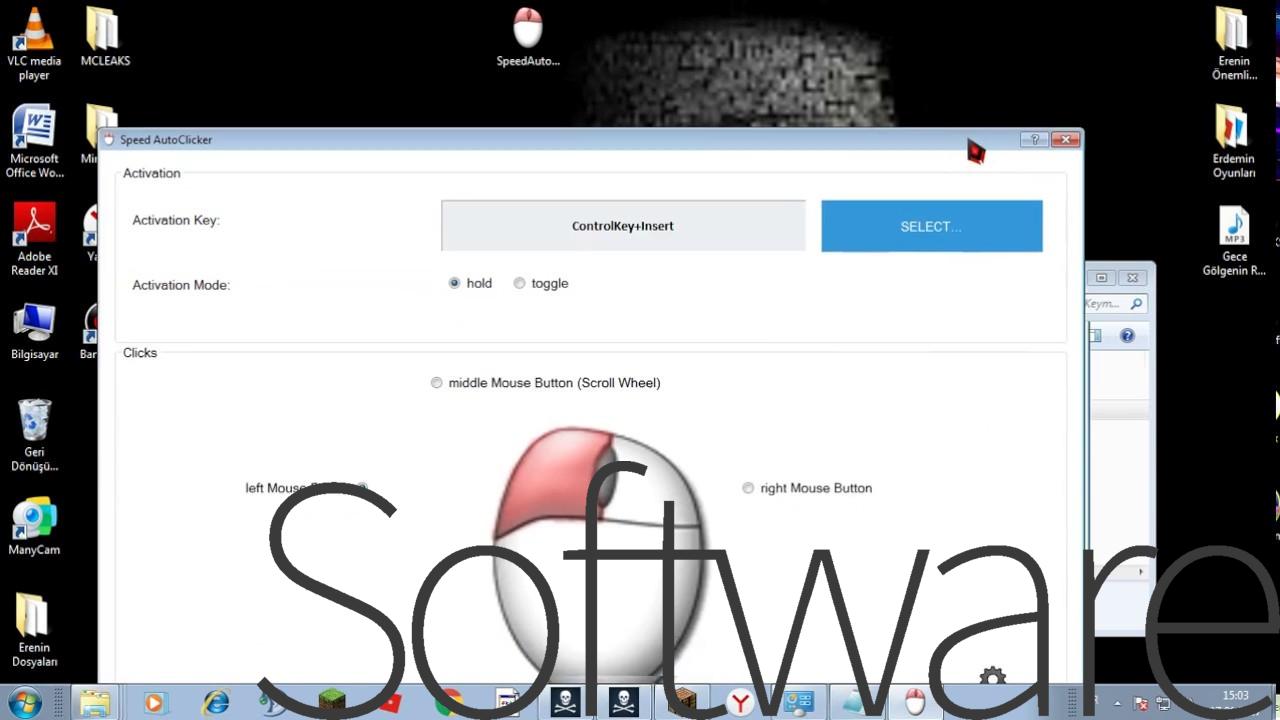
Task: Click the Activation group heading
Action: [x=152, y=173]
